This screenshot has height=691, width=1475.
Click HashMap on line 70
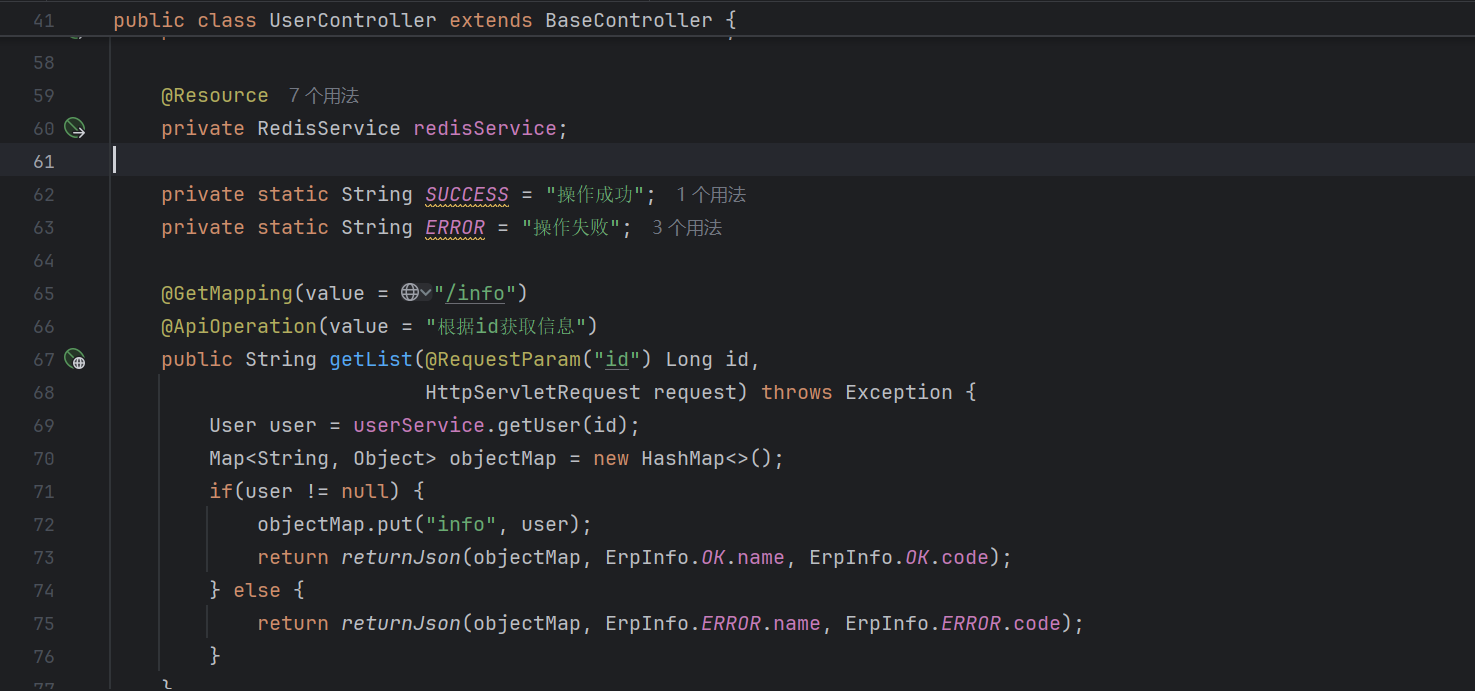click(x=683, y=458)
